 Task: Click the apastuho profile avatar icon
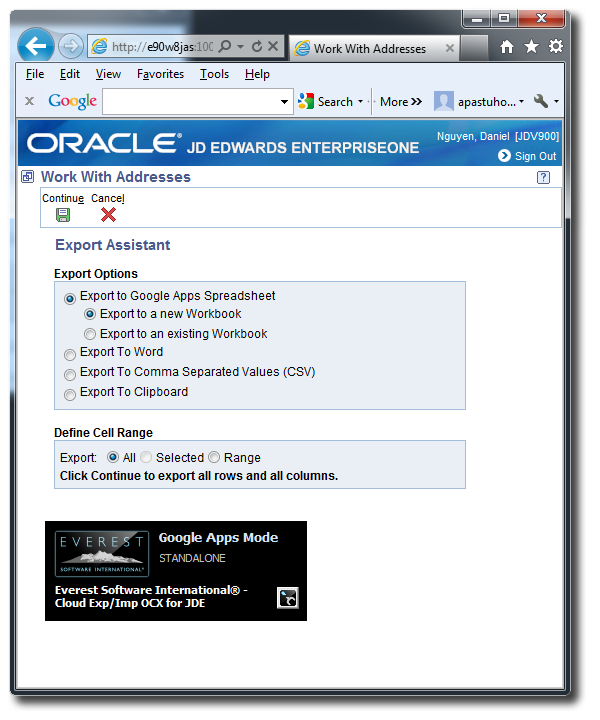tap(443, 101)
